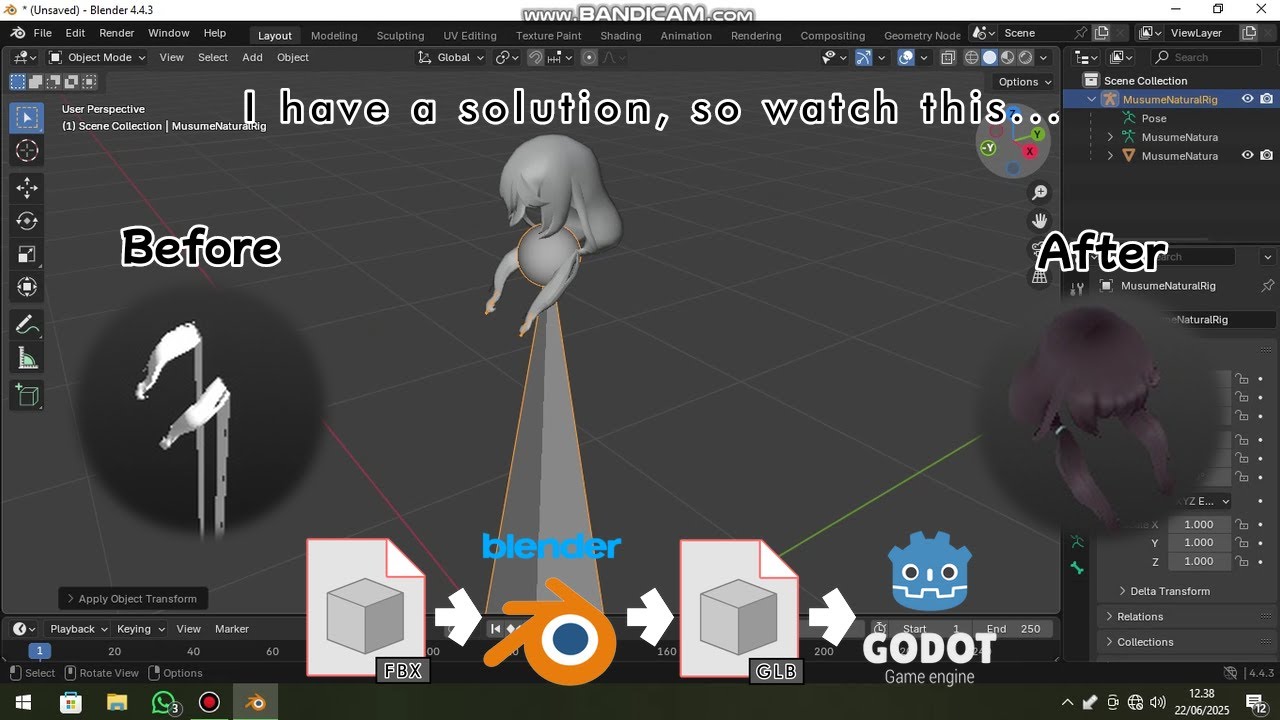The height and width of the screenshot is (720, 1280).
Task: Open the transform pivot point menu
Action: [x=508, y=57]
